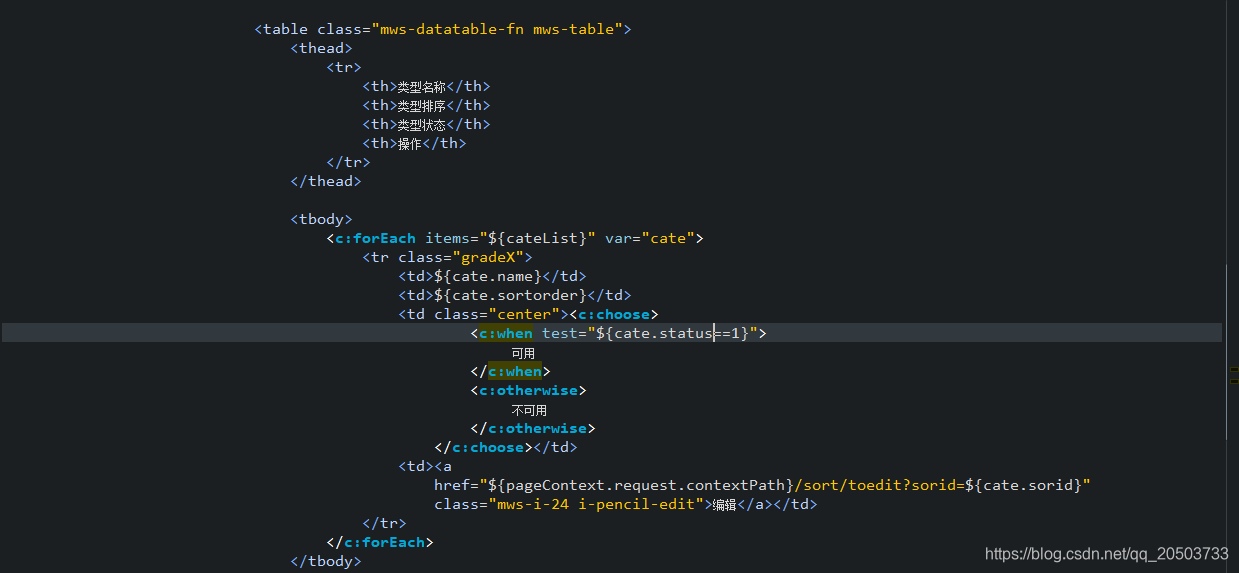Viewport: 1239px width, 573px height.
Task: Click the class "mws-i-24 i-pencil-edit" value
Action: tap(600, 504)
